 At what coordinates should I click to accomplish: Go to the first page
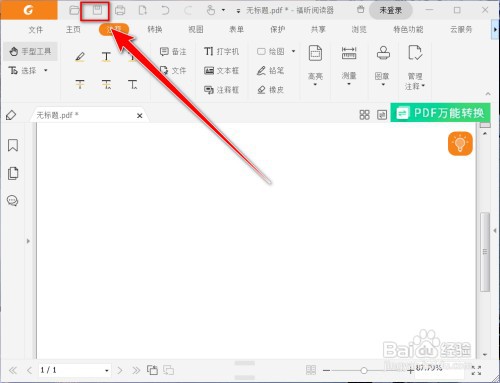pyautogui.click(x=13, y=370)
